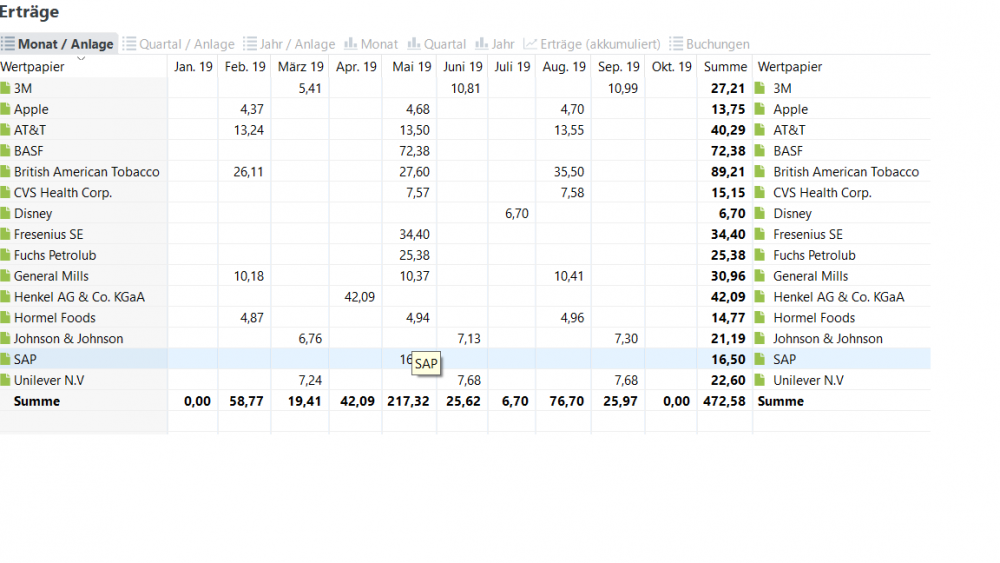Viewport: 1000px width, 563px height.
Task: Select British American Tobacco Aug. 19 value 35,50
Action: (x=569, y=172)
